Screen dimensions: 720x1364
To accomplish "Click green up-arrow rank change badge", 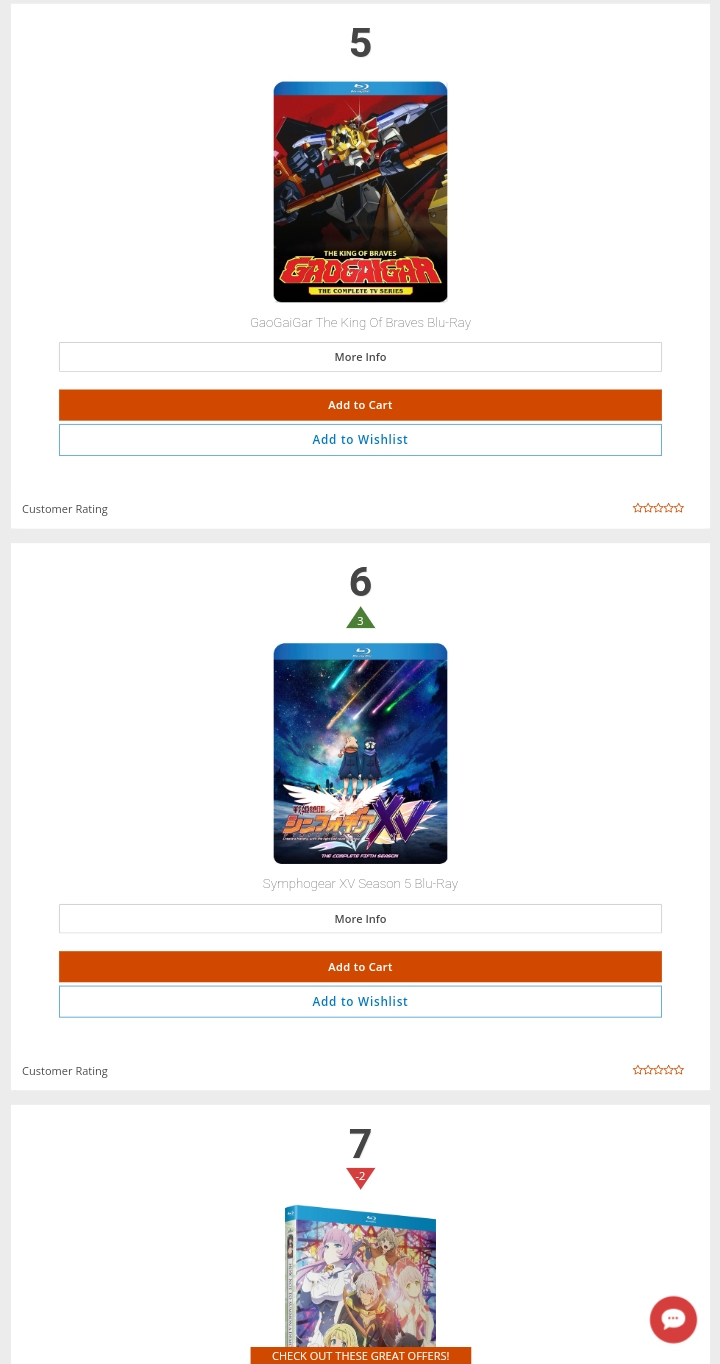I will tap(360, 618).
